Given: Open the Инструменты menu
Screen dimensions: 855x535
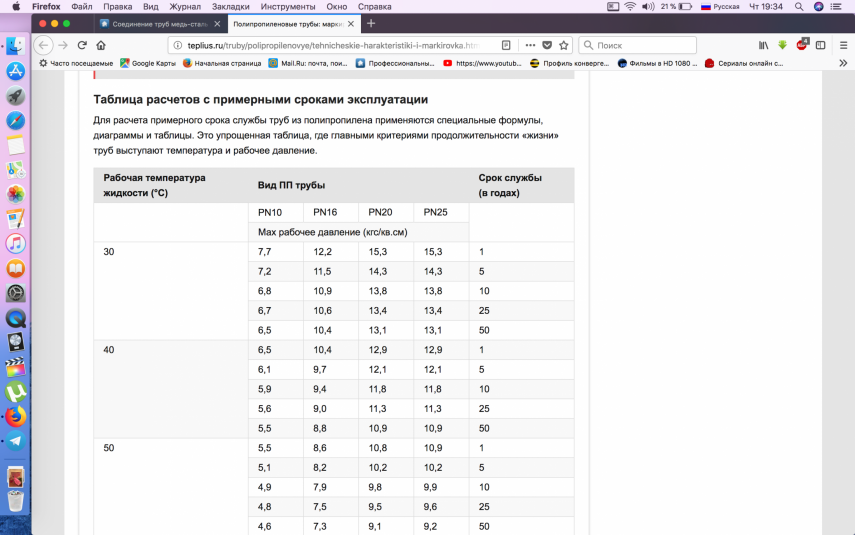Looking at the screenshot, I should tap(288, 7).
